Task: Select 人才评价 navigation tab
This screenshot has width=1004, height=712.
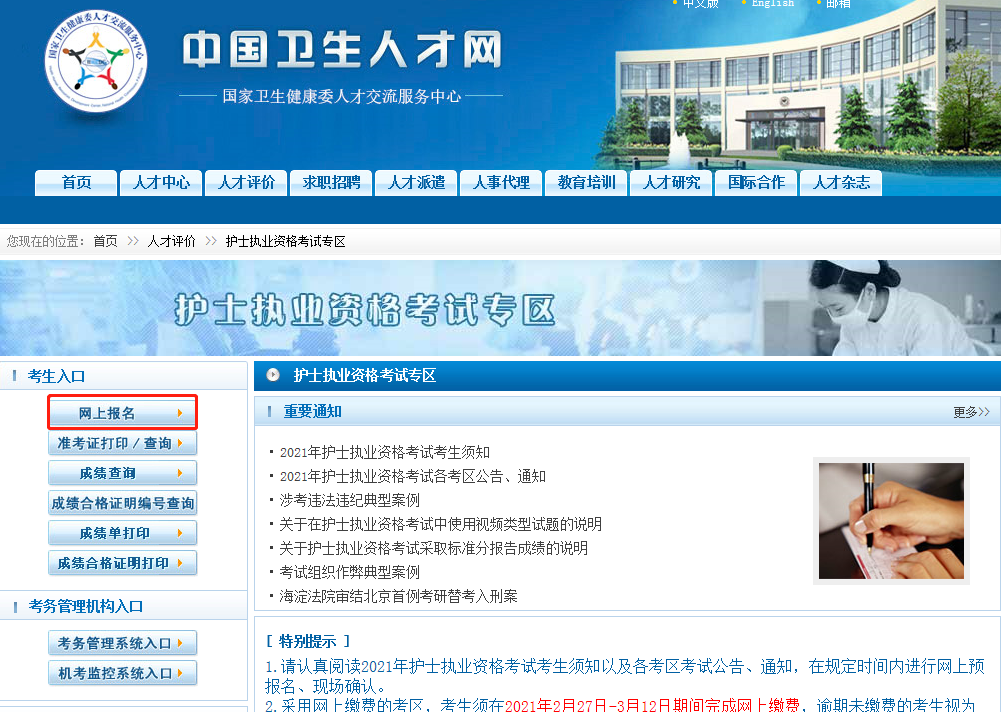Action: 246,182
